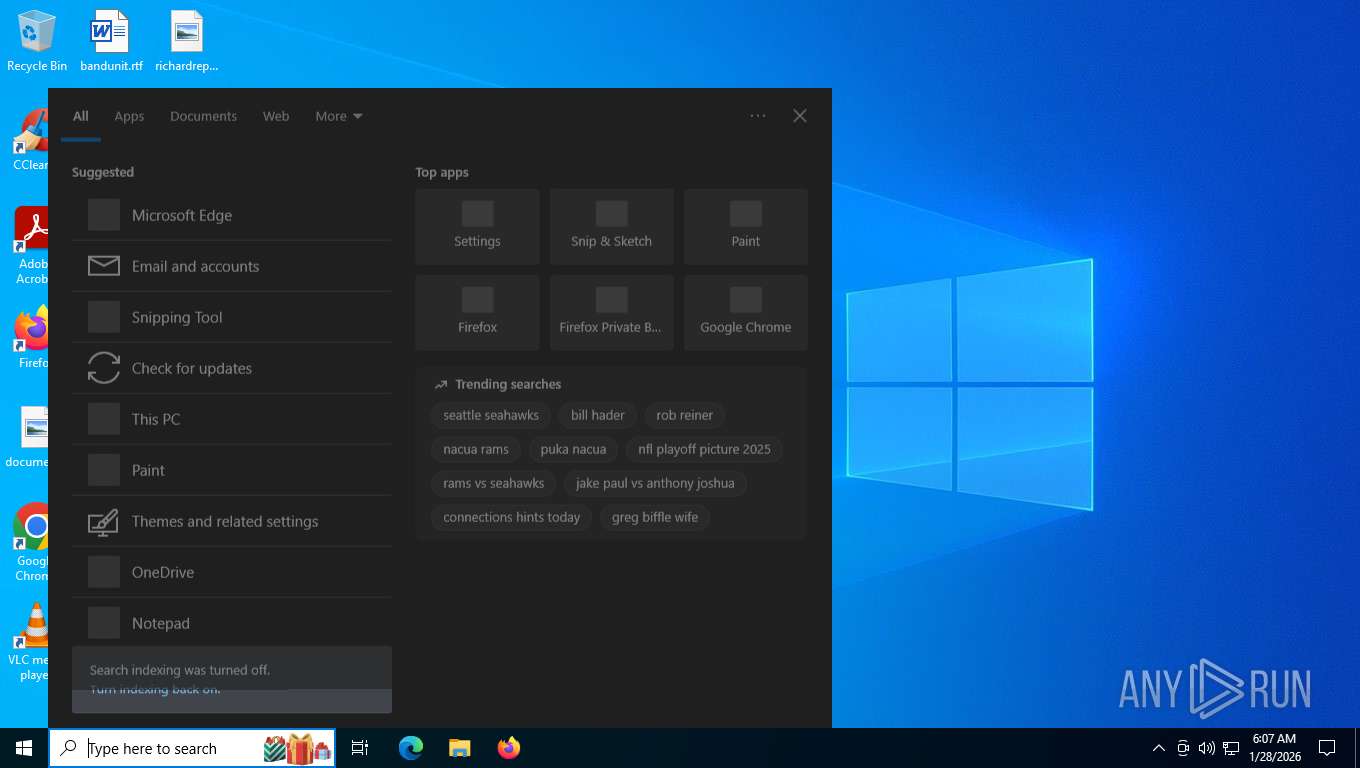Screen dimensions: 1360x768
Task: Search trending 'rob reiner'
Action: 685,415
